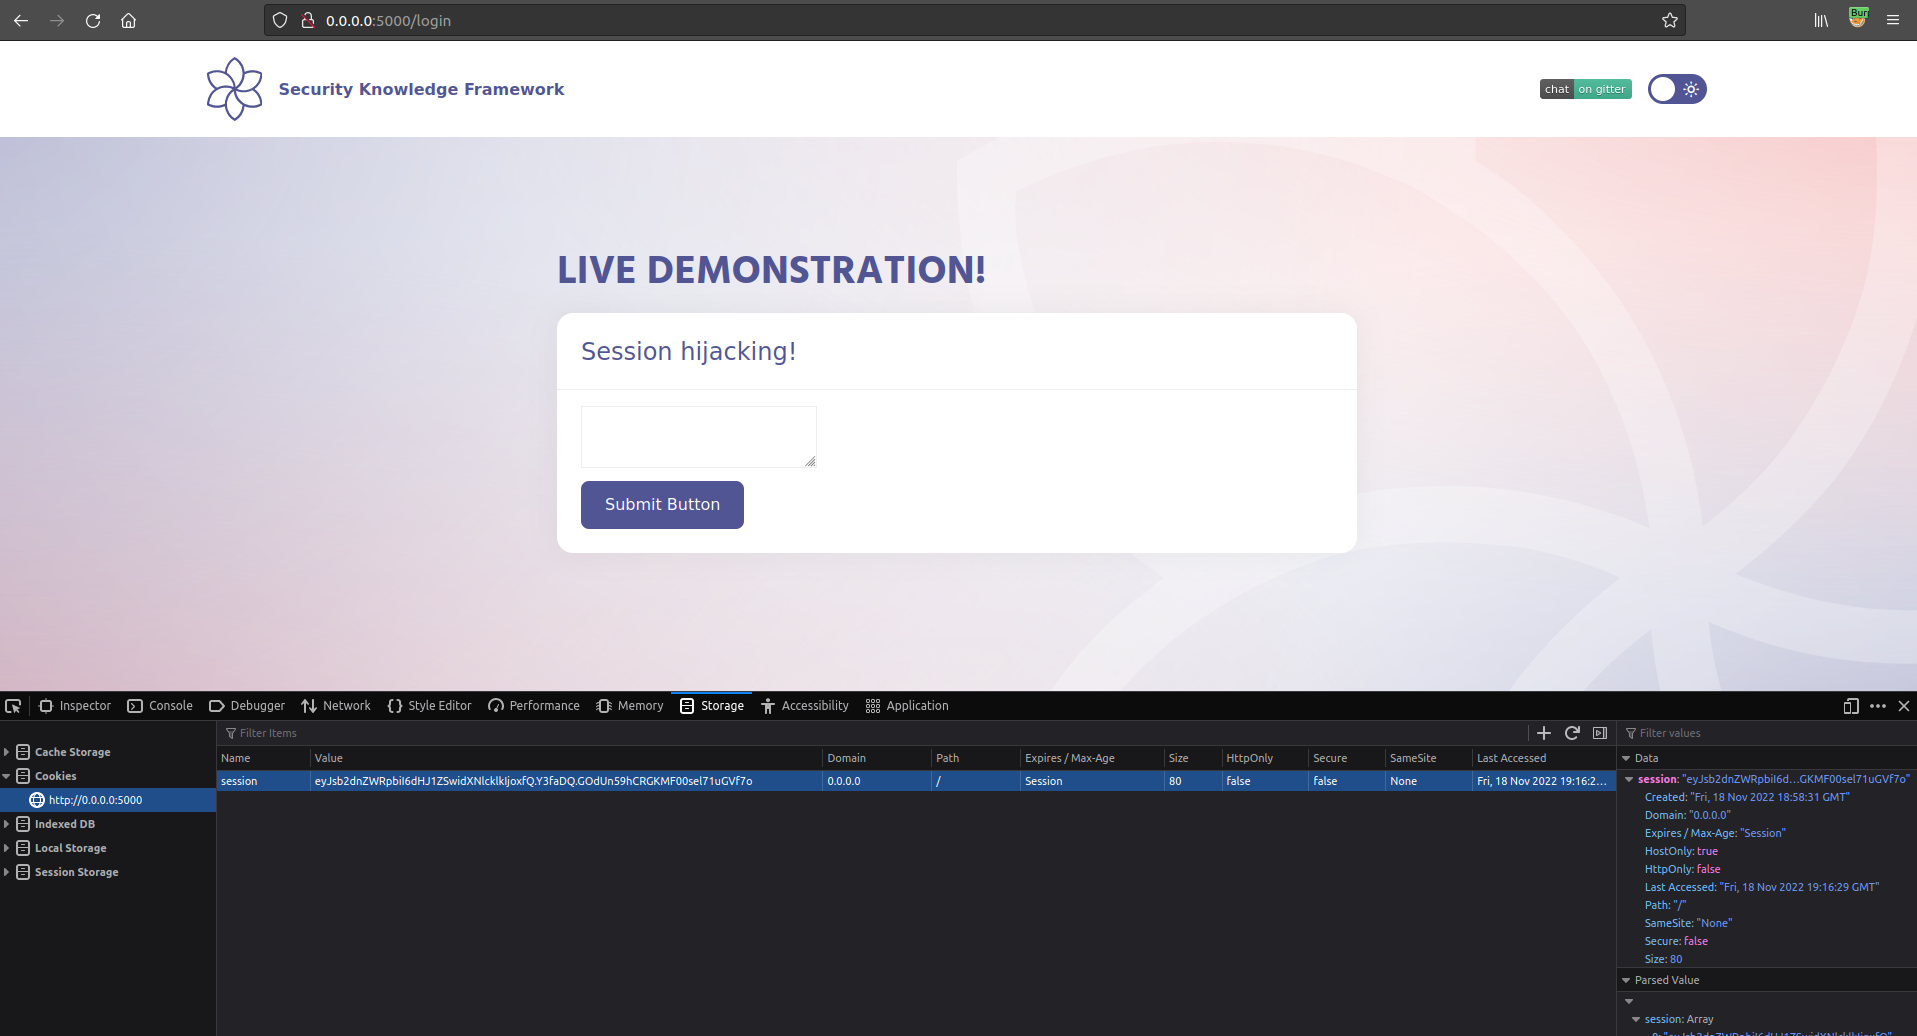Open the chat on gitter badge
Screen dimensions: 1917x1036
tap(1586, 89)
